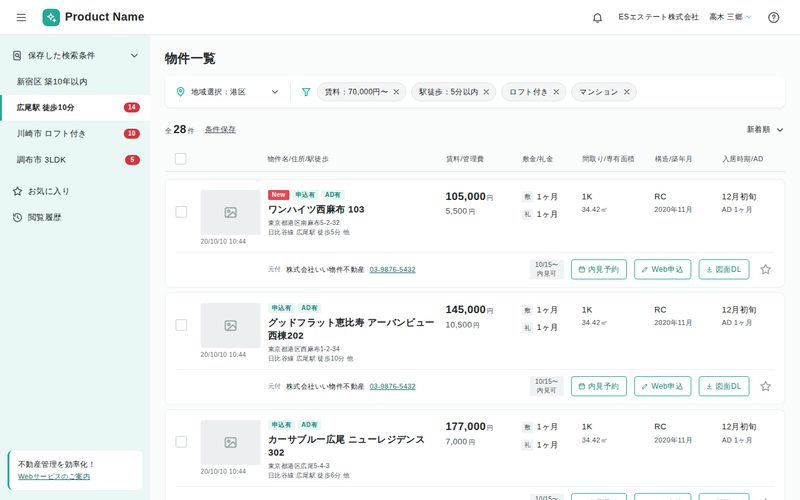Favorite ワンハイツ西麻布 103 with star icon
The height and width of the screenshot is (500, 800).
(x=765, y=269)
